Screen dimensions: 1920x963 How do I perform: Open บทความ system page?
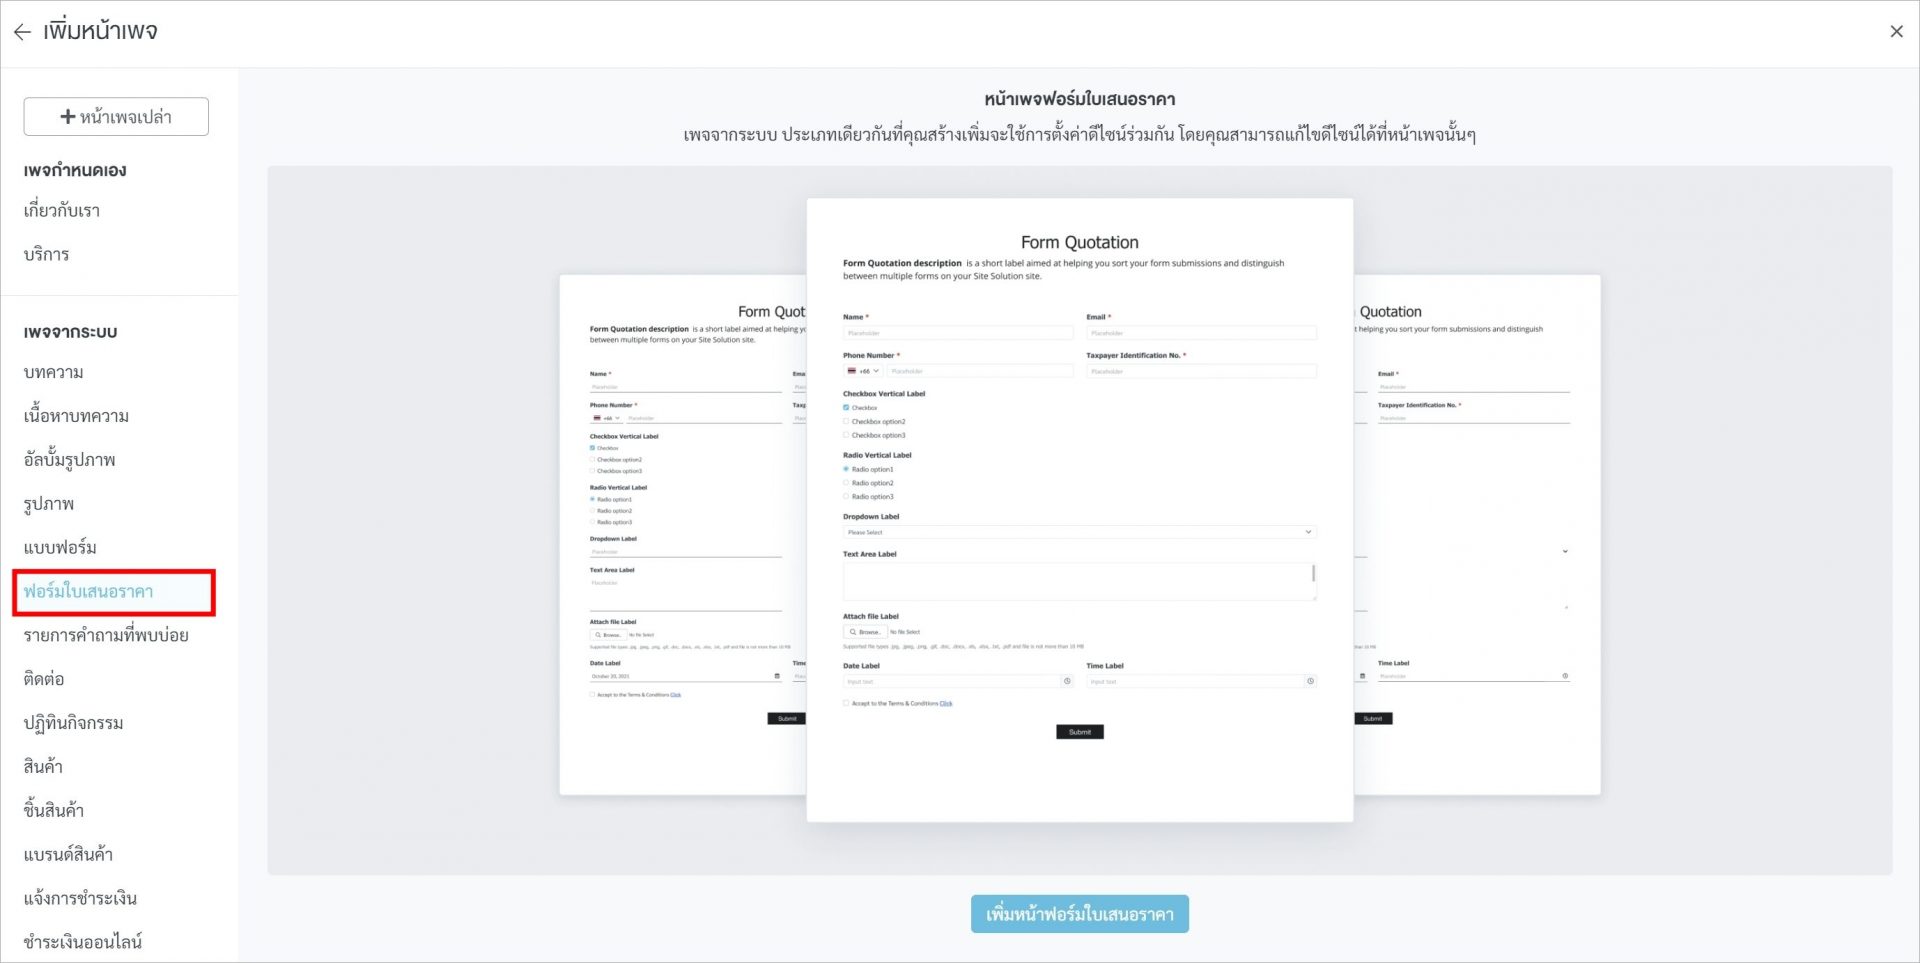point(54,373)
